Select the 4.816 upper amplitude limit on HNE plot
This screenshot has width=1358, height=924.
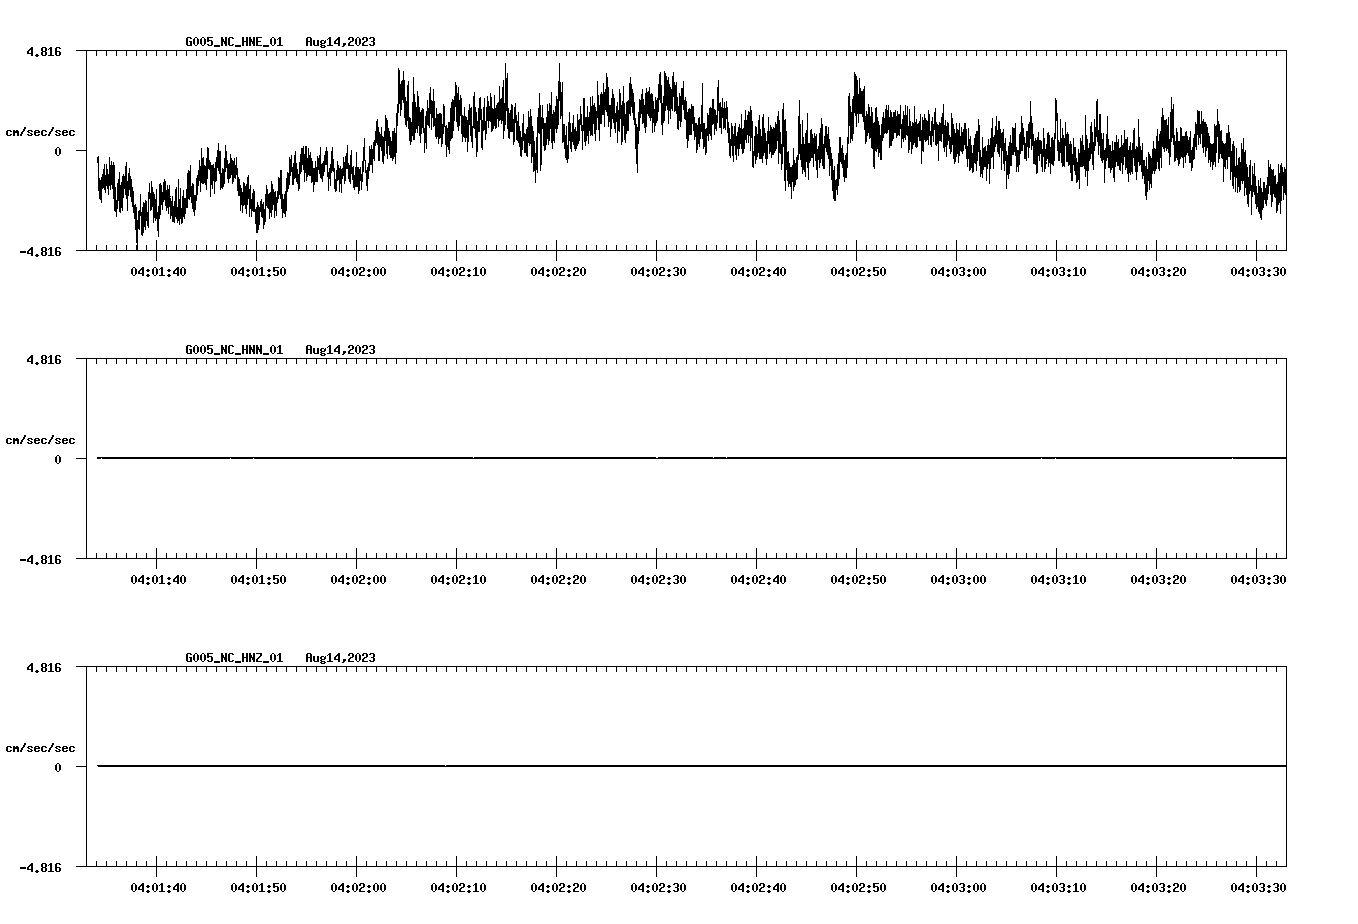45,50
